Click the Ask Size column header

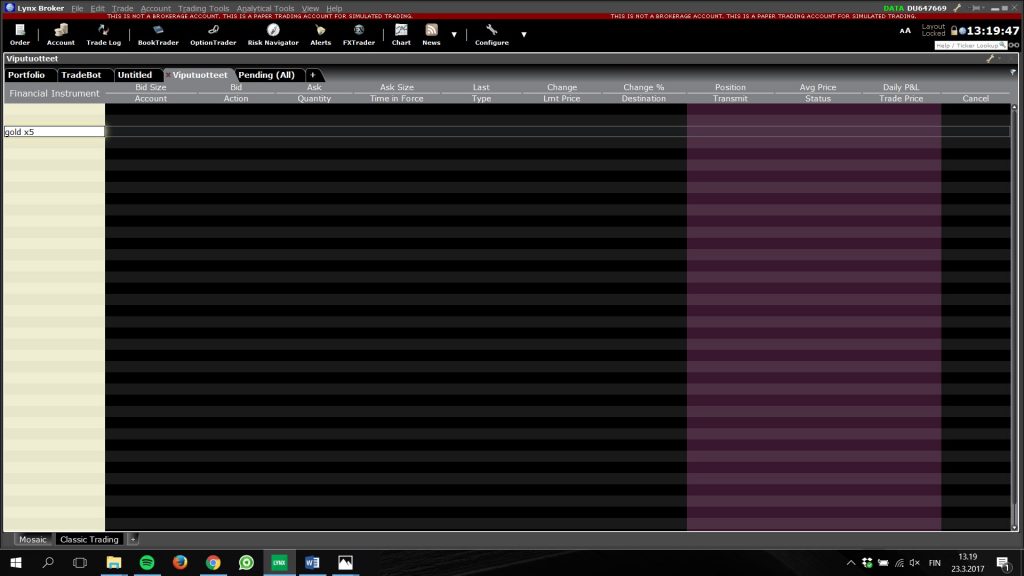point(397,87)
